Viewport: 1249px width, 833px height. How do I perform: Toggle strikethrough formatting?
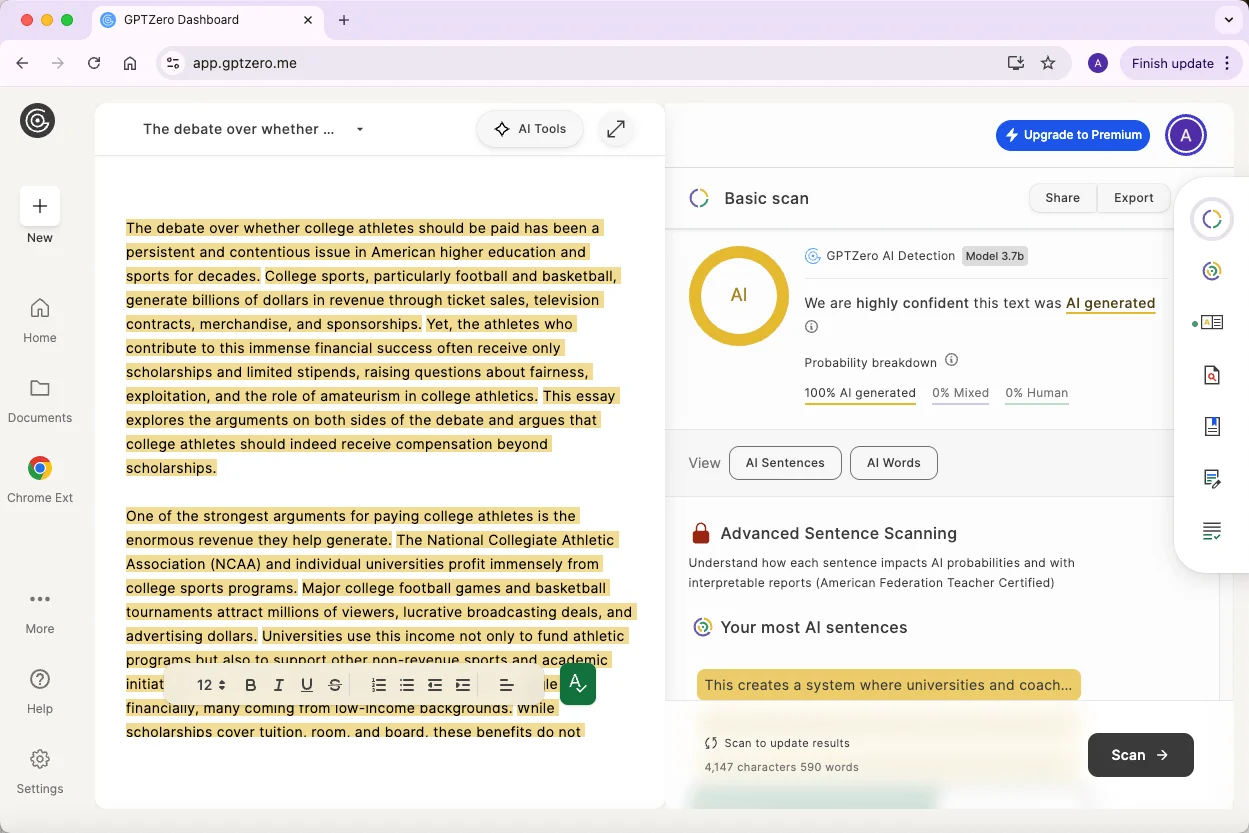pyautogui.click(x=335, y=685)
